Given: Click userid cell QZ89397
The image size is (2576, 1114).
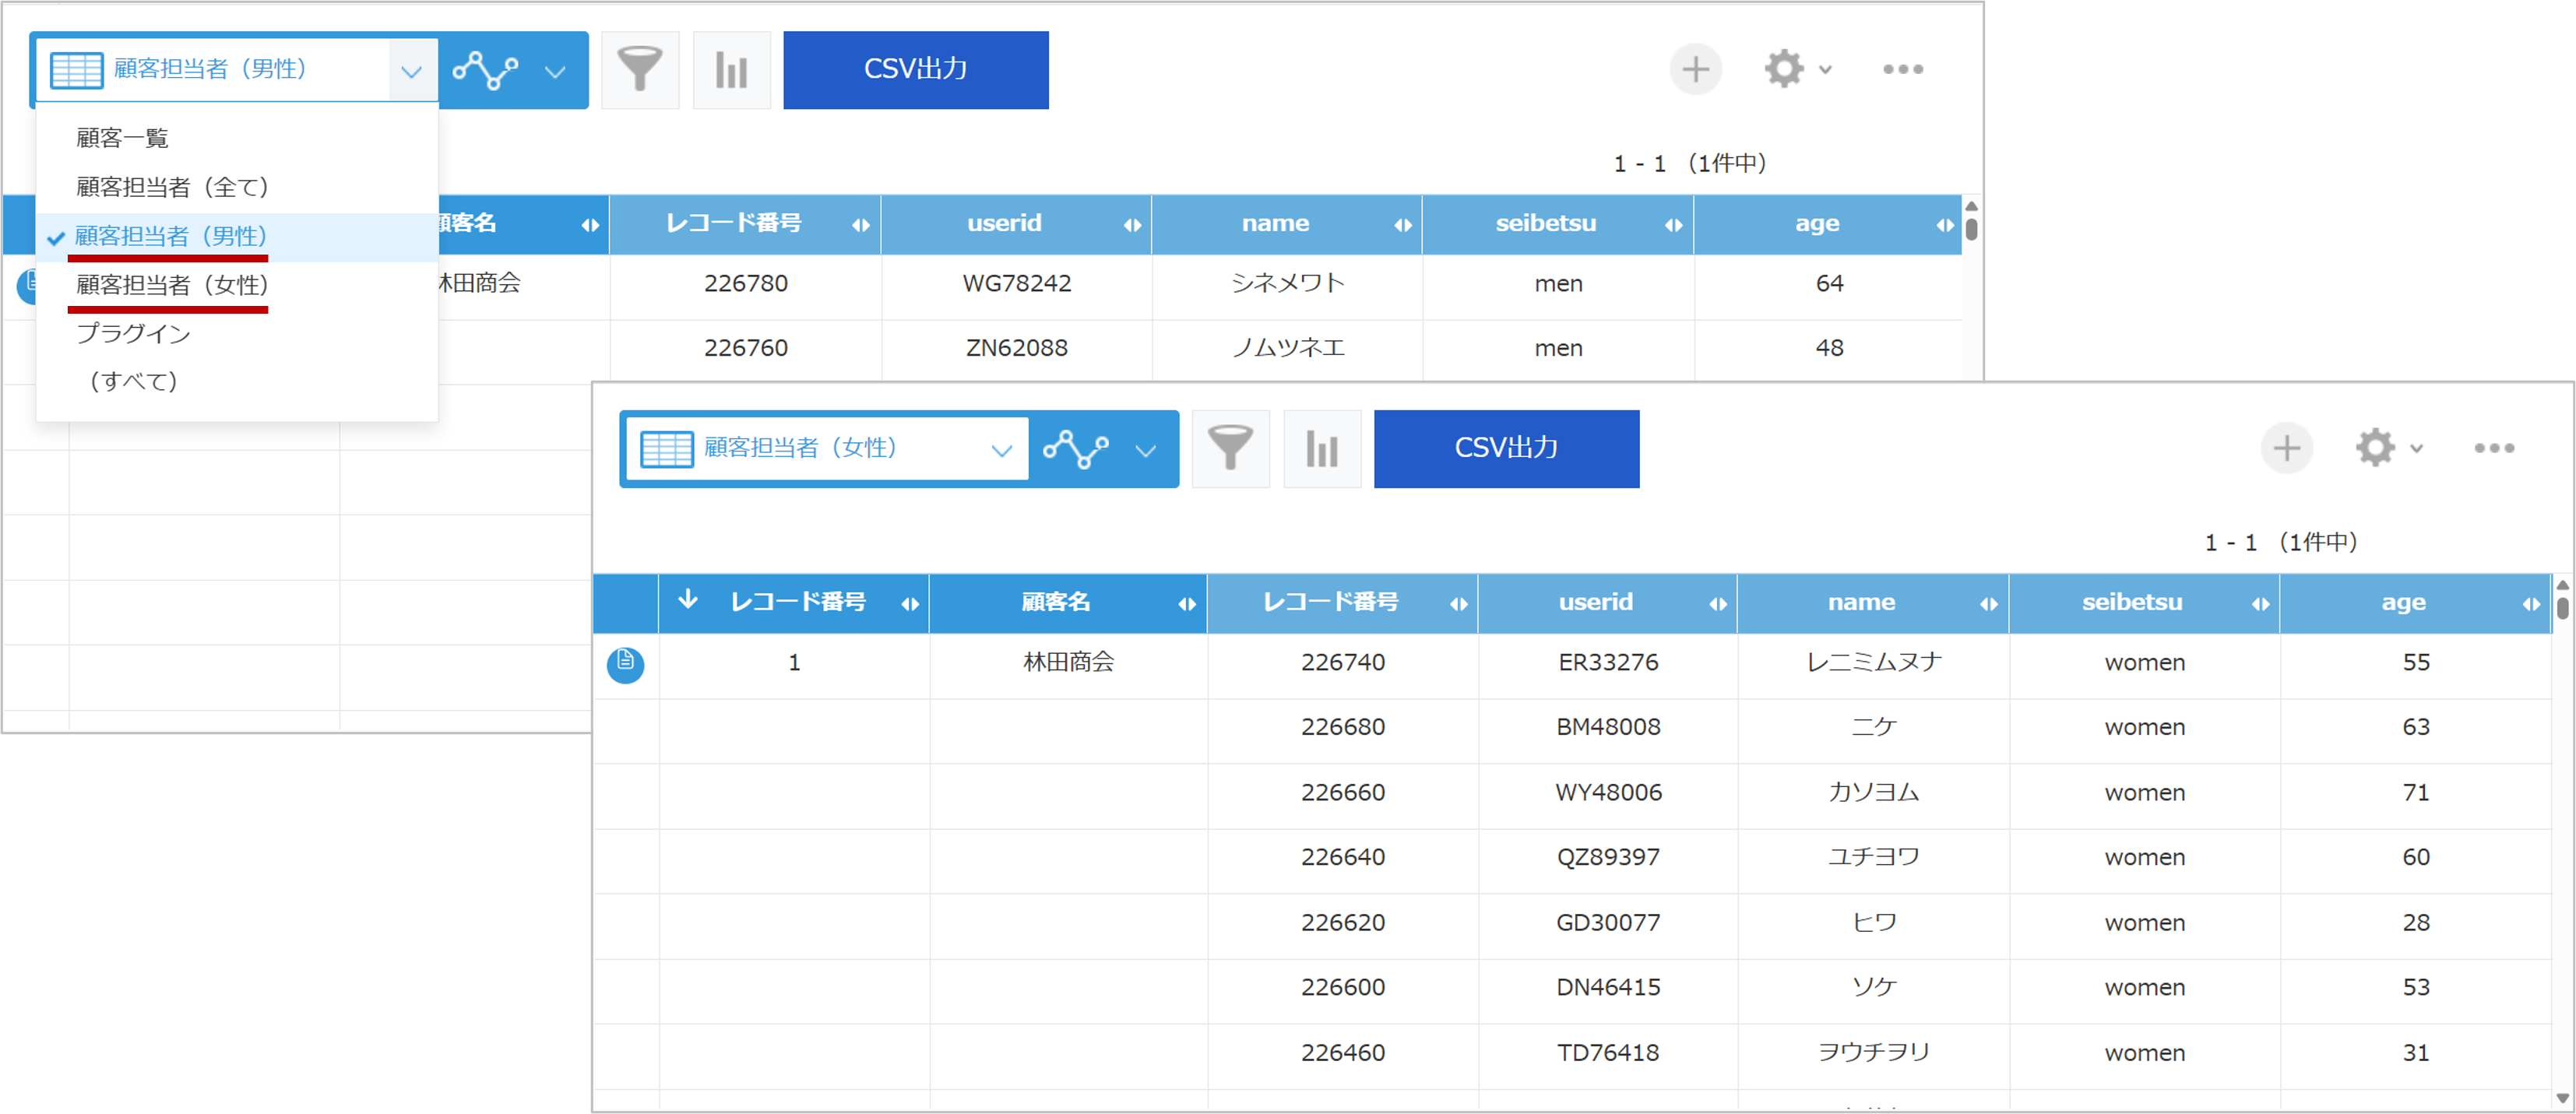Looking at the screenshot, I should pyautogui.click(x=1608, y=857).
